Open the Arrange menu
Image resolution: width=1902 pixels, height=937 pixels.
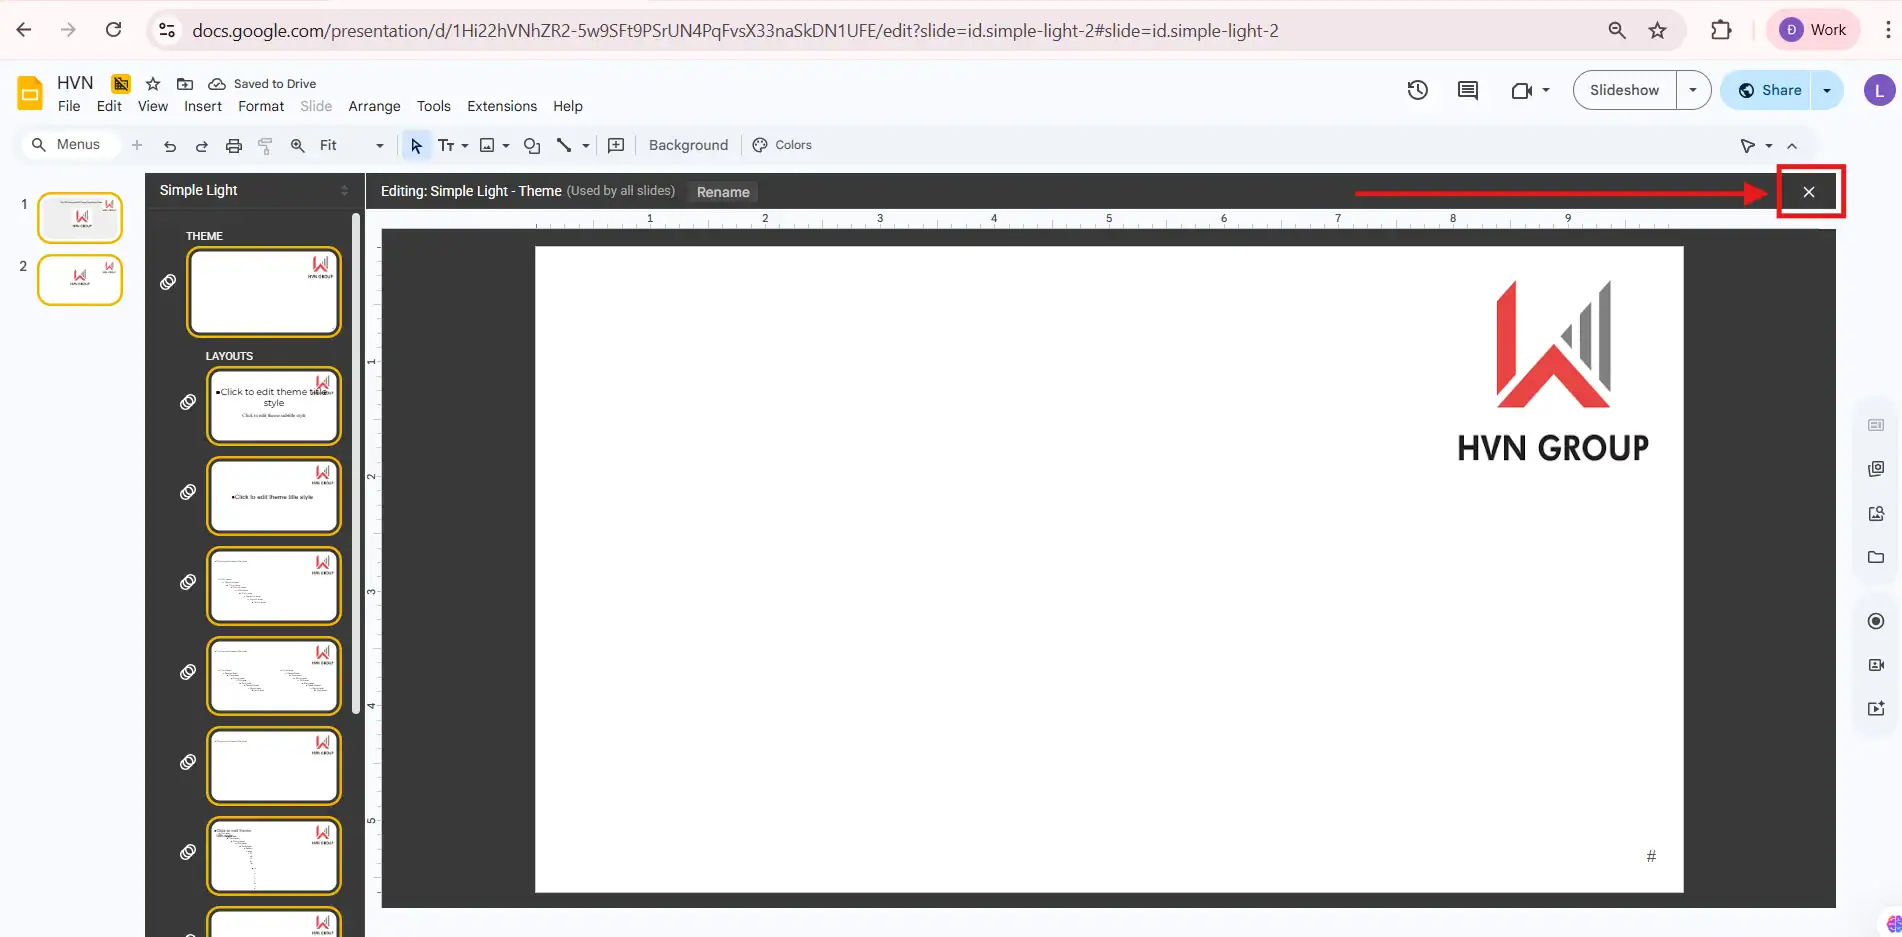point(374,106)
